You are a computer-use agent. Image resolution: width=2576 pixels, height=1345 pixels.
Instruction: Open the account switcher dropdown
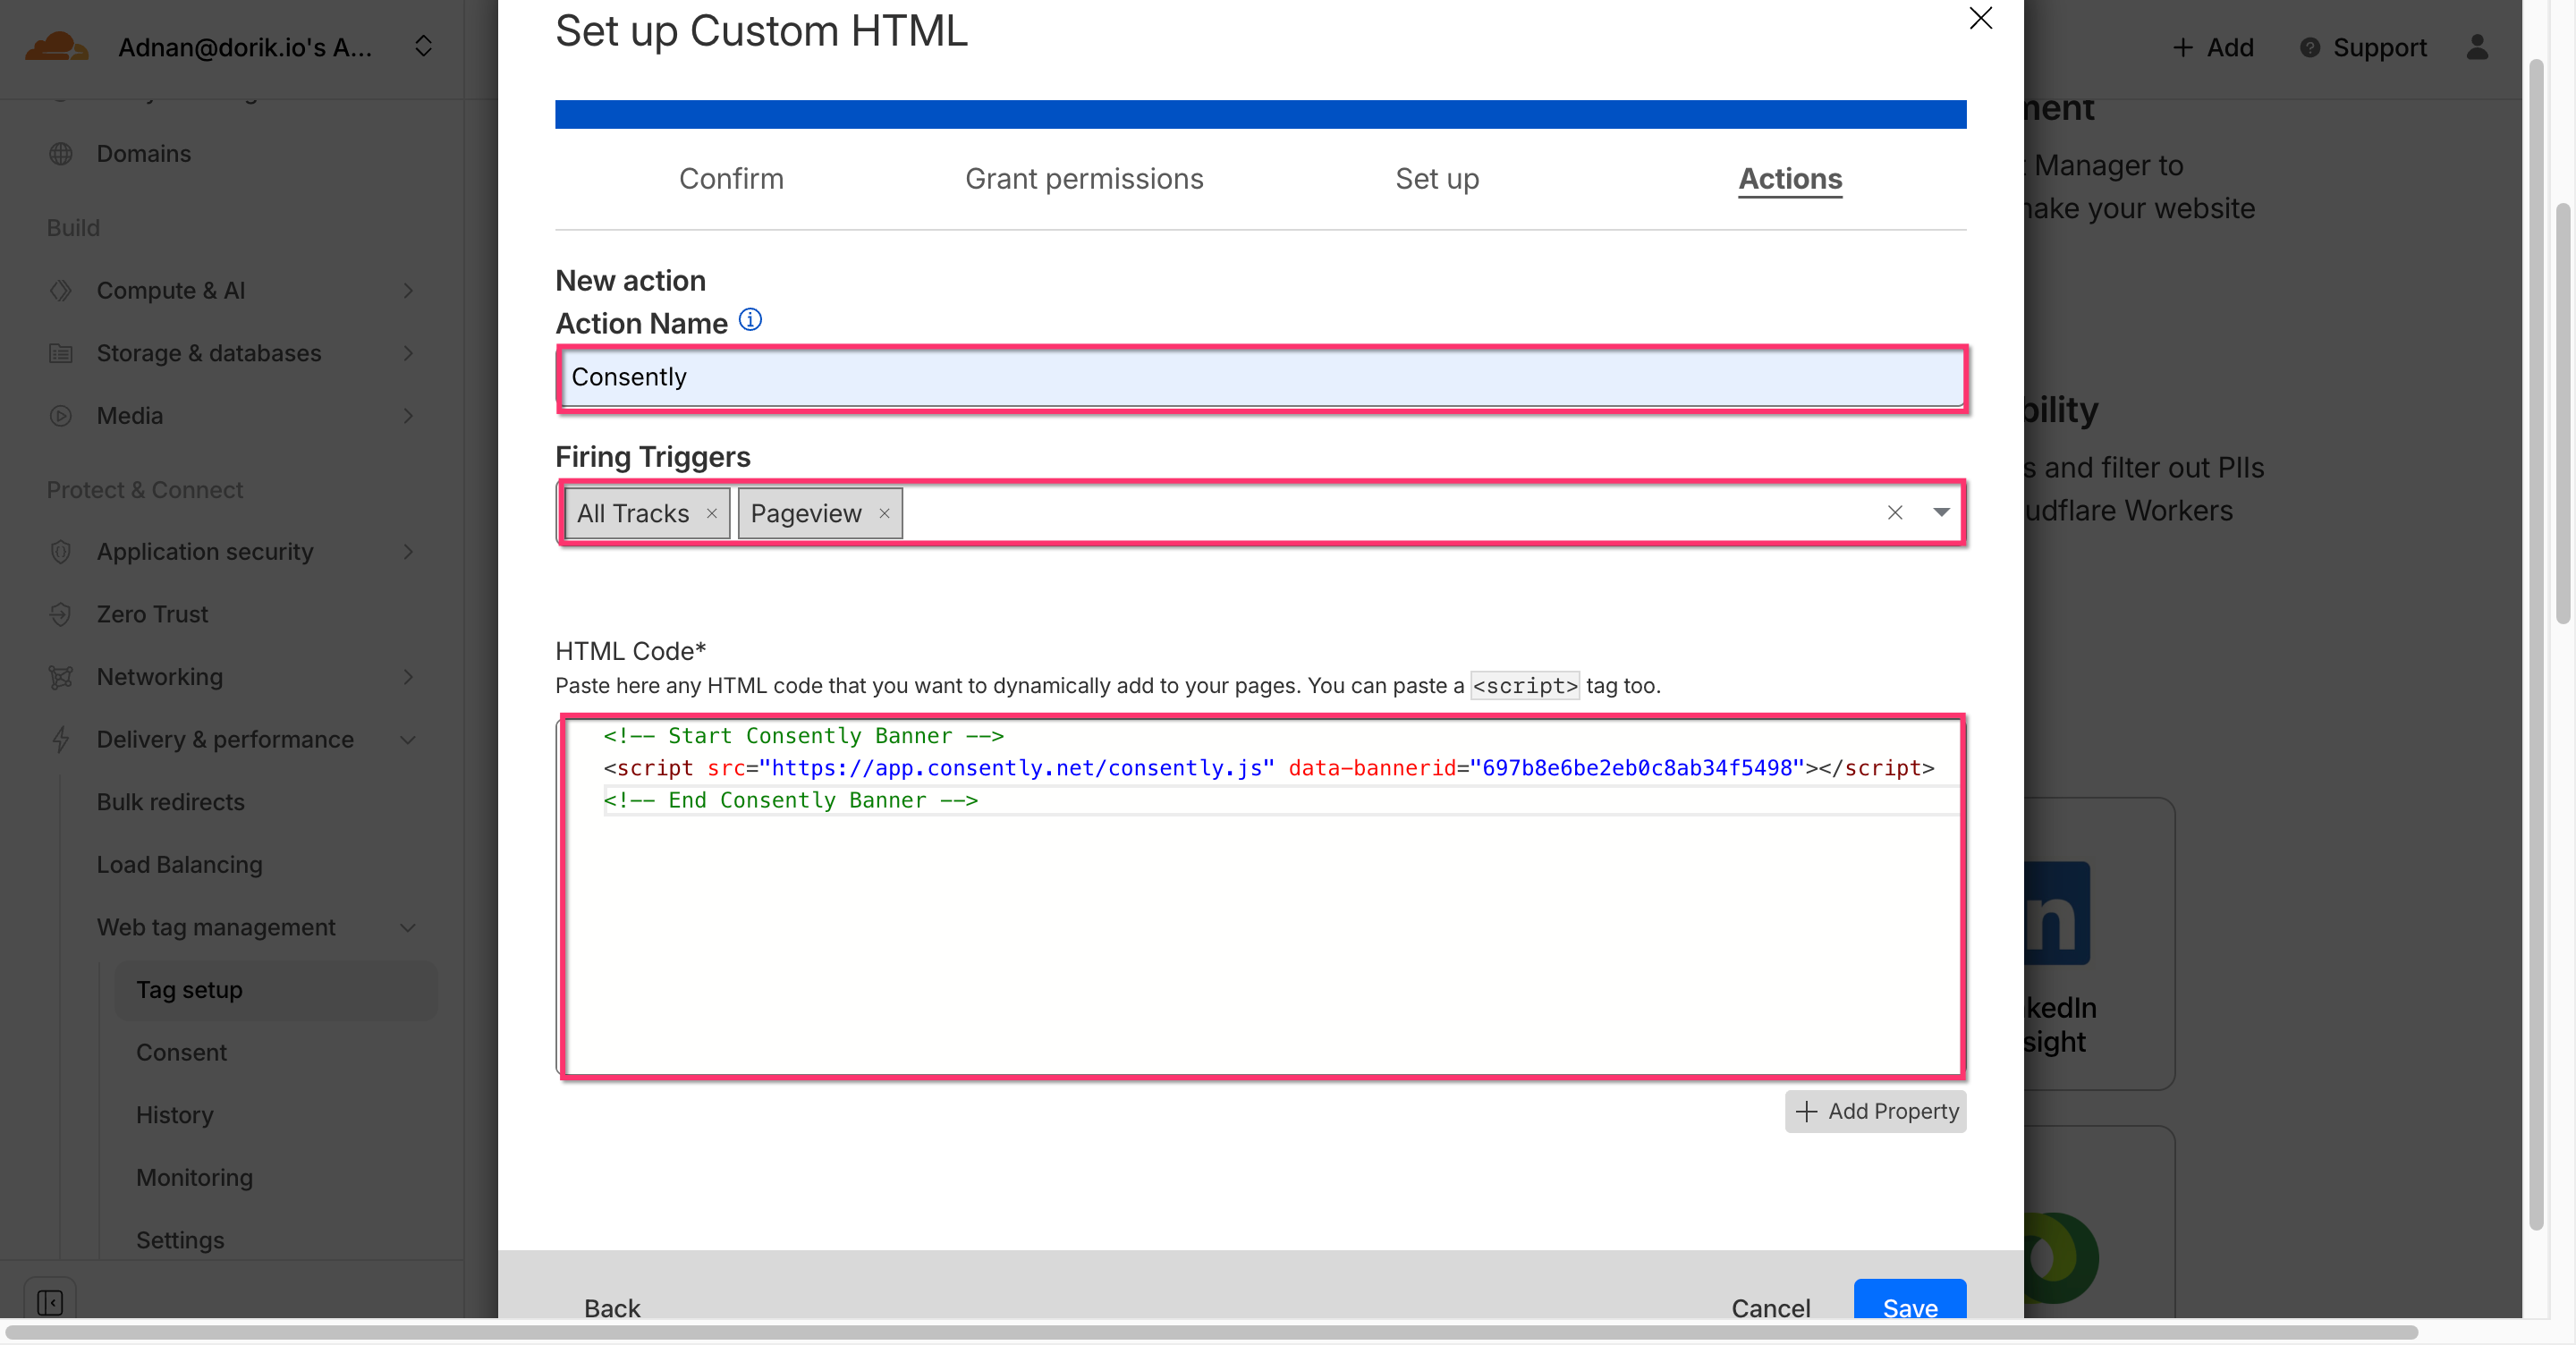[423, 47]
